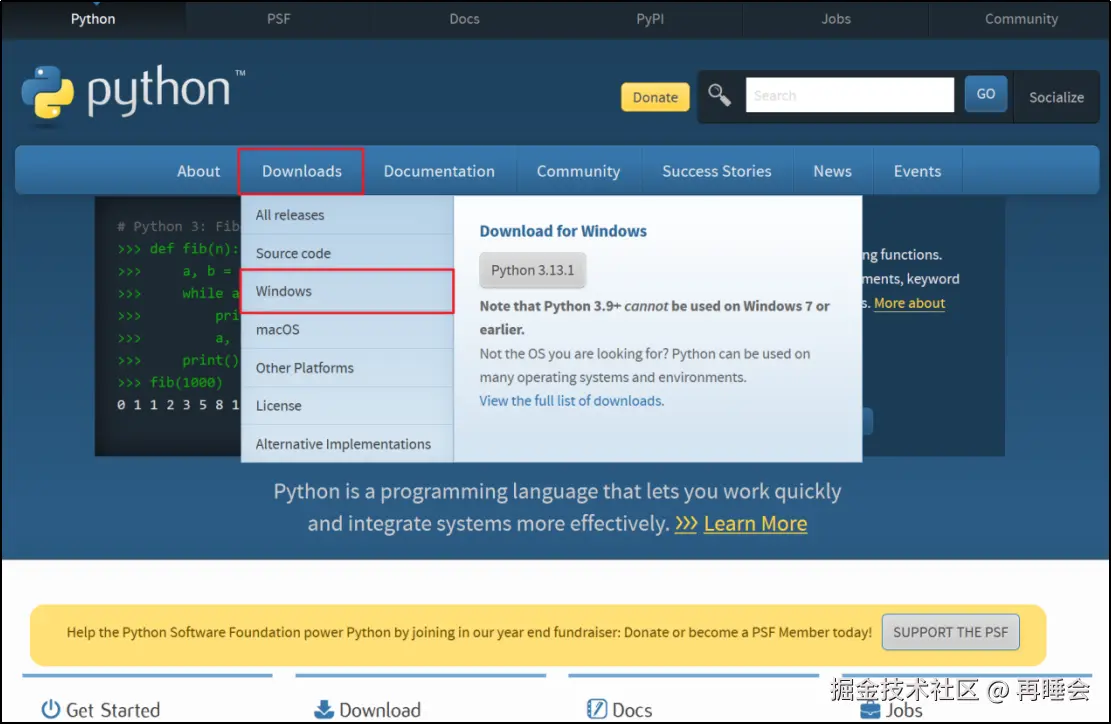Open the Docs tab in the top bar
The image size is (1112, 725).
pos(465,19)
